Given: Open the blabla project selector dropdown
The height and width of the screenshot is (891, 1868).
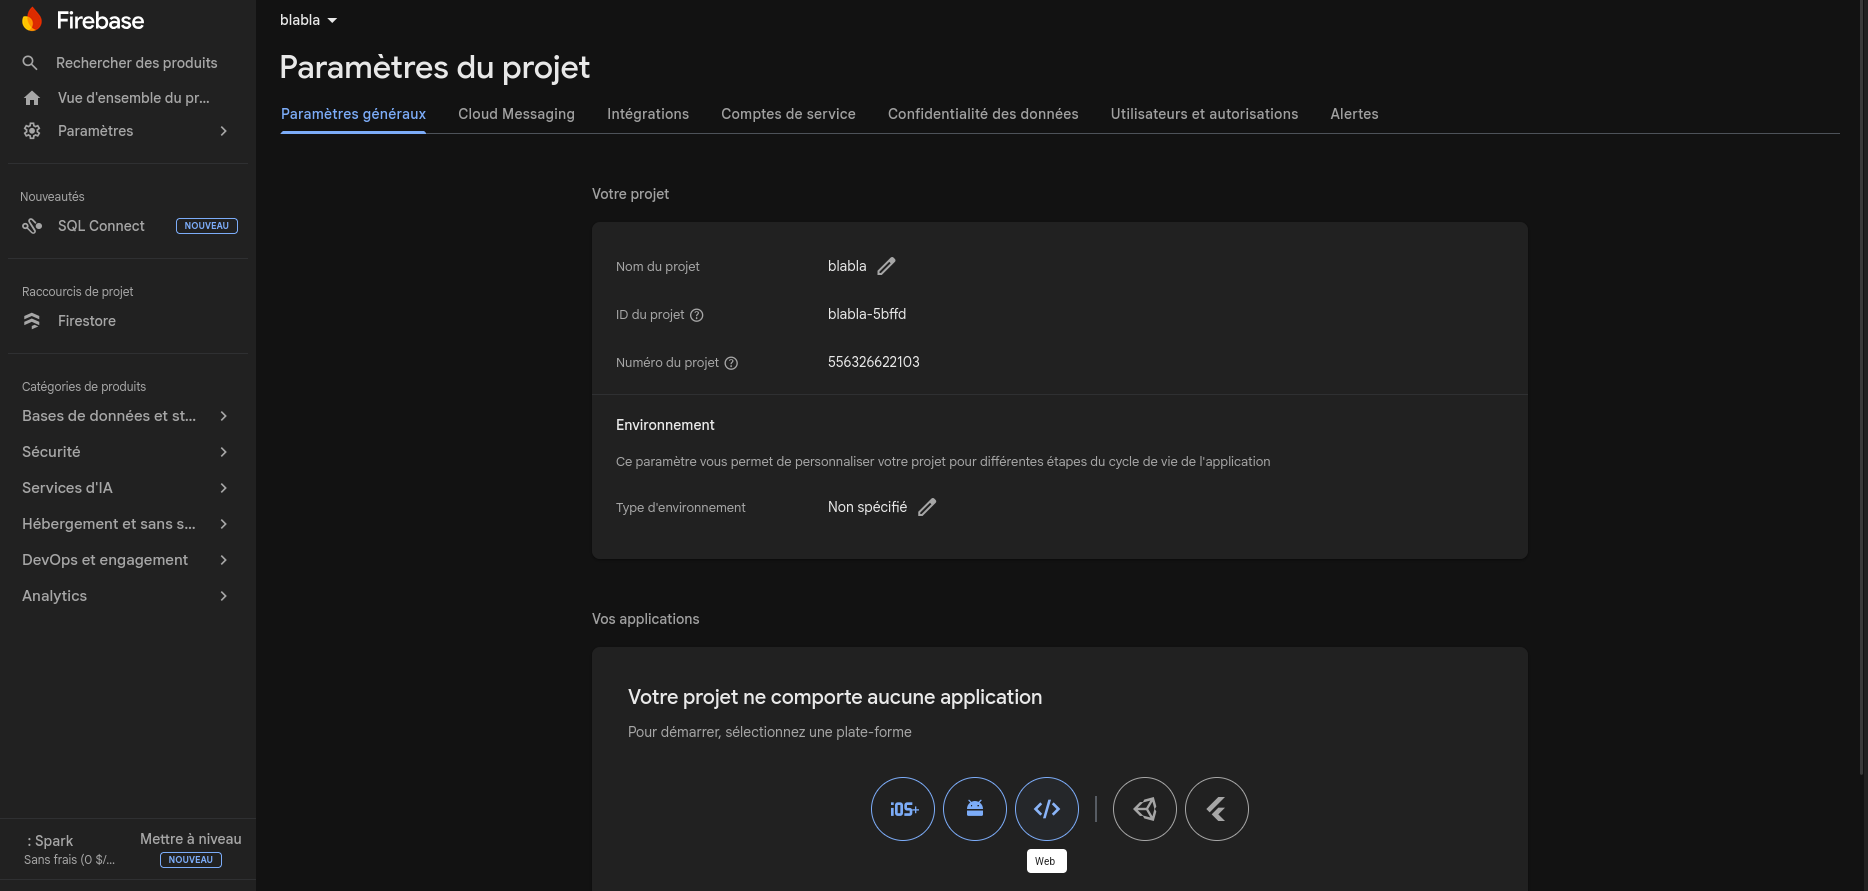Looking at the screenshot, I should click(308, 20).
